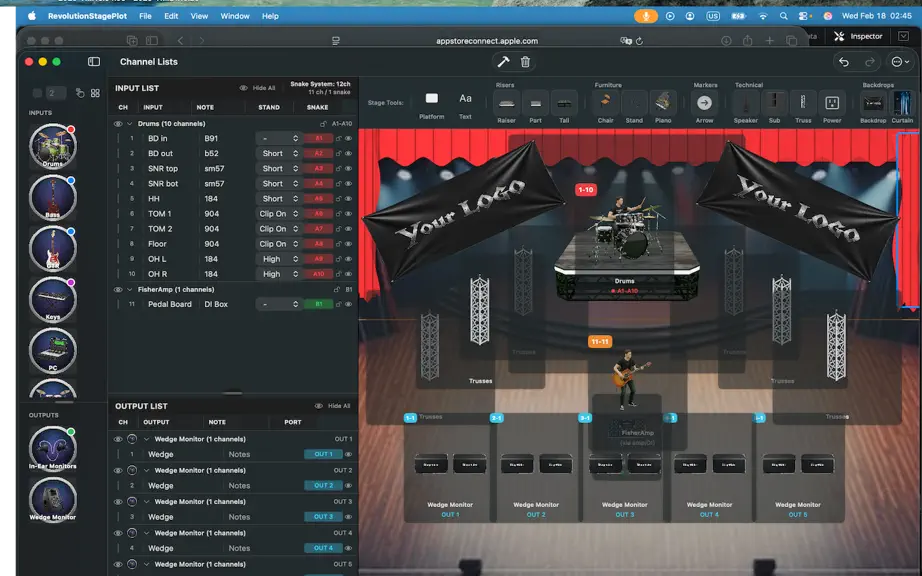Collapse the Drums channel group
The image size is (922, 576).
coord(129,124)
